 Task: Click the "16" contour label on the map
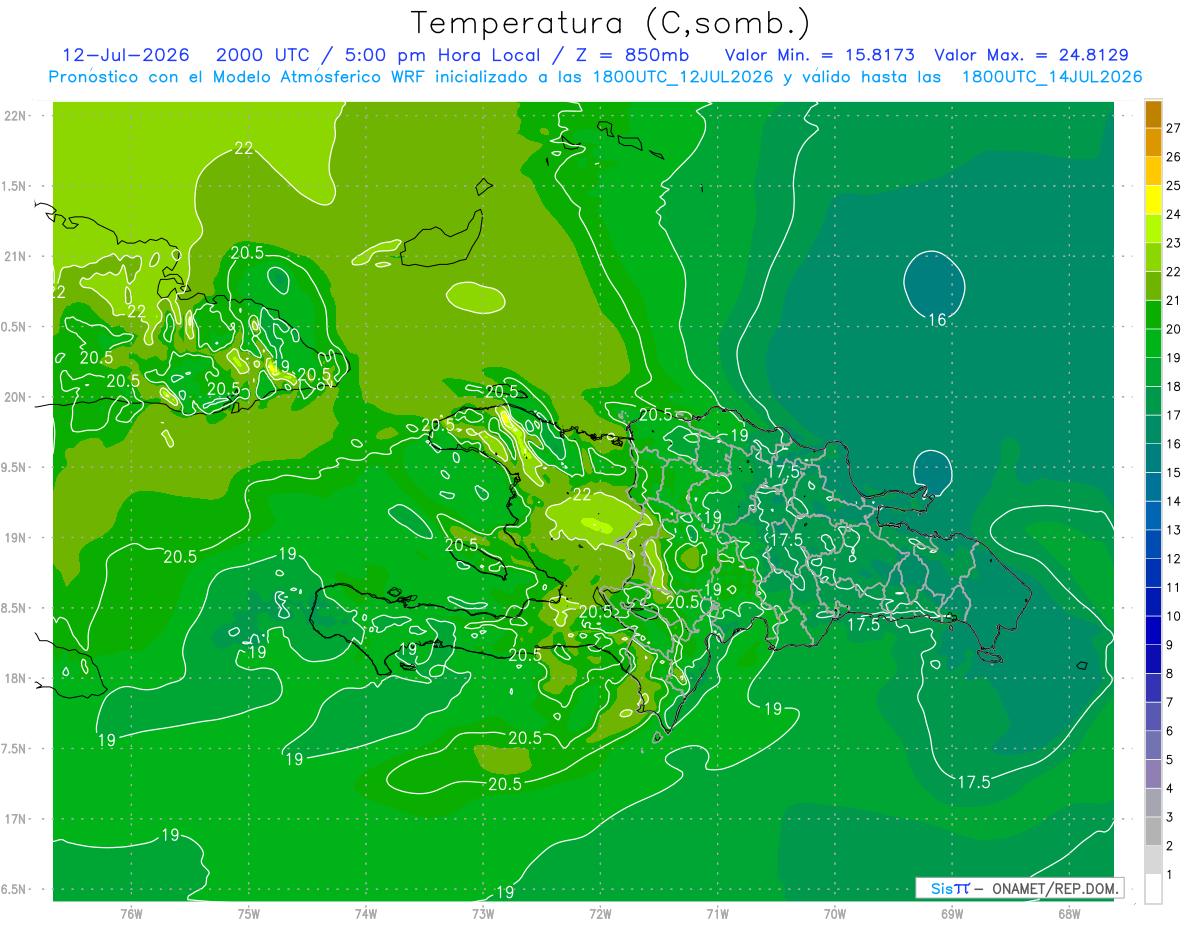point(937,320)
